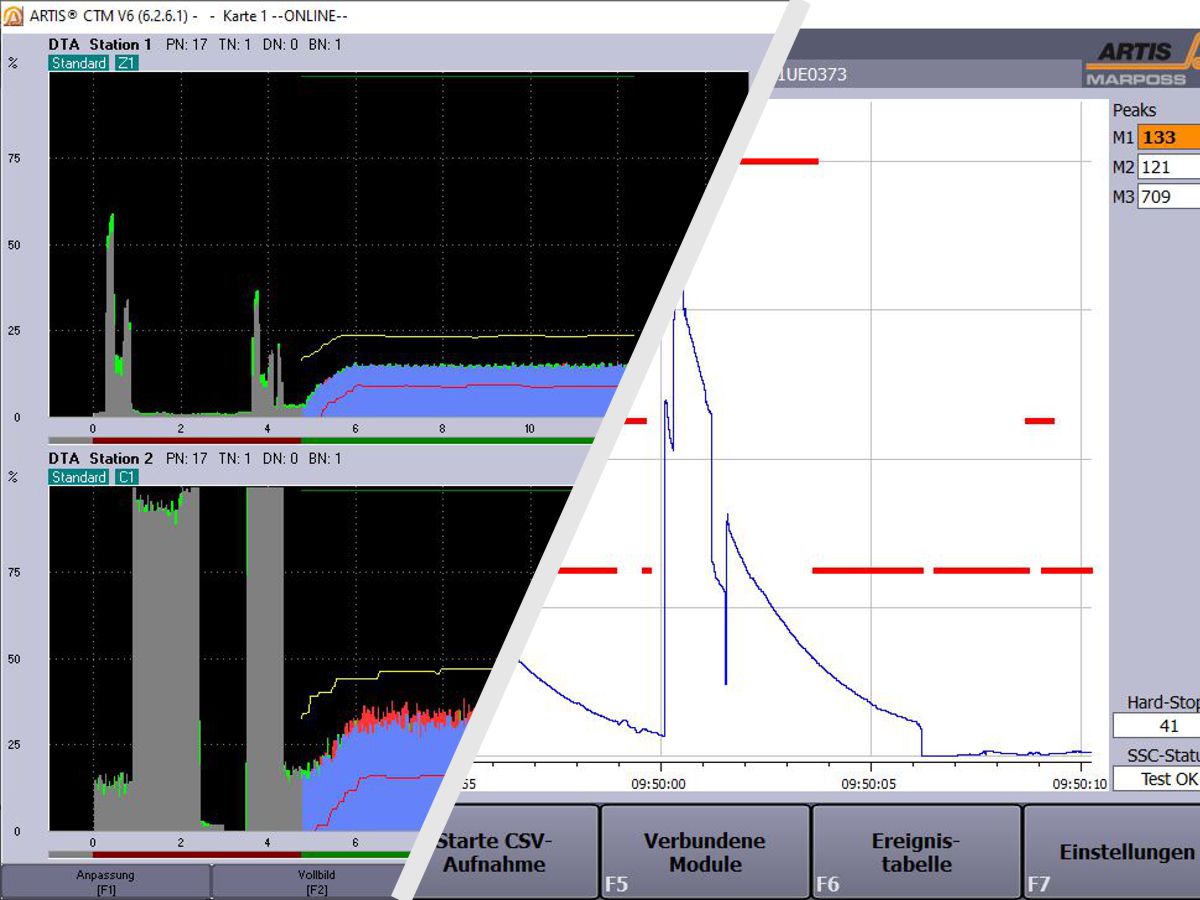Select the Standard tag of Station 1
Viewport: 1200px width, 900px height.
click(79, 63)
